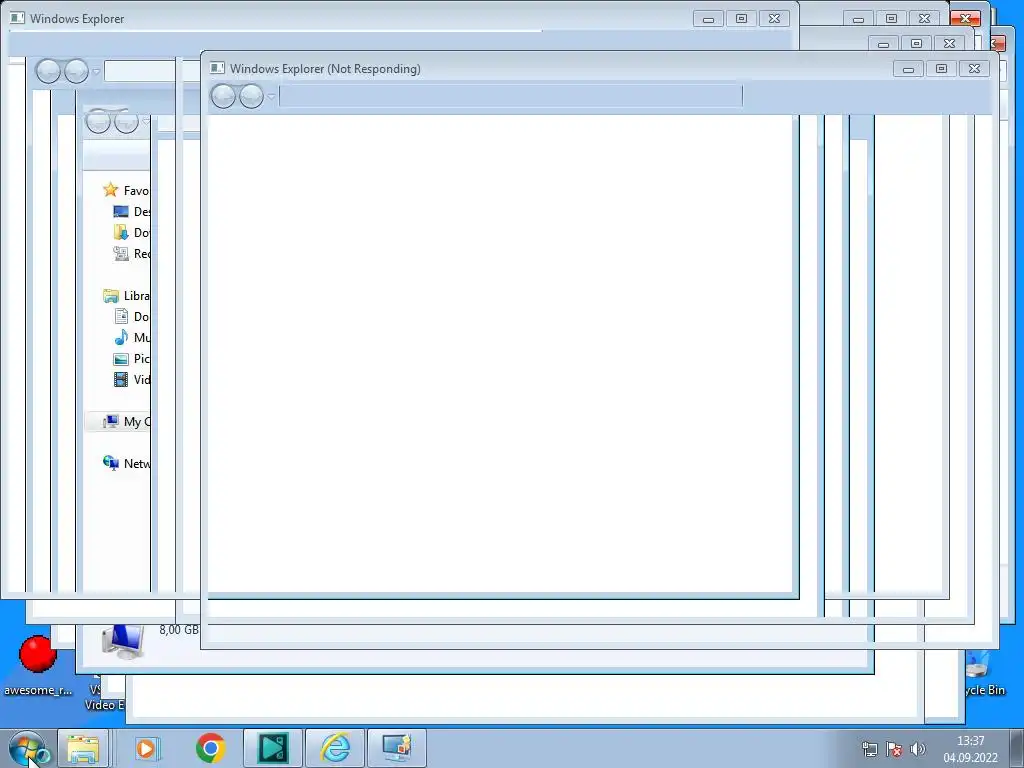
Task: Click Show Desktop button at taskbar end
Action: [x=1016, y=748]
